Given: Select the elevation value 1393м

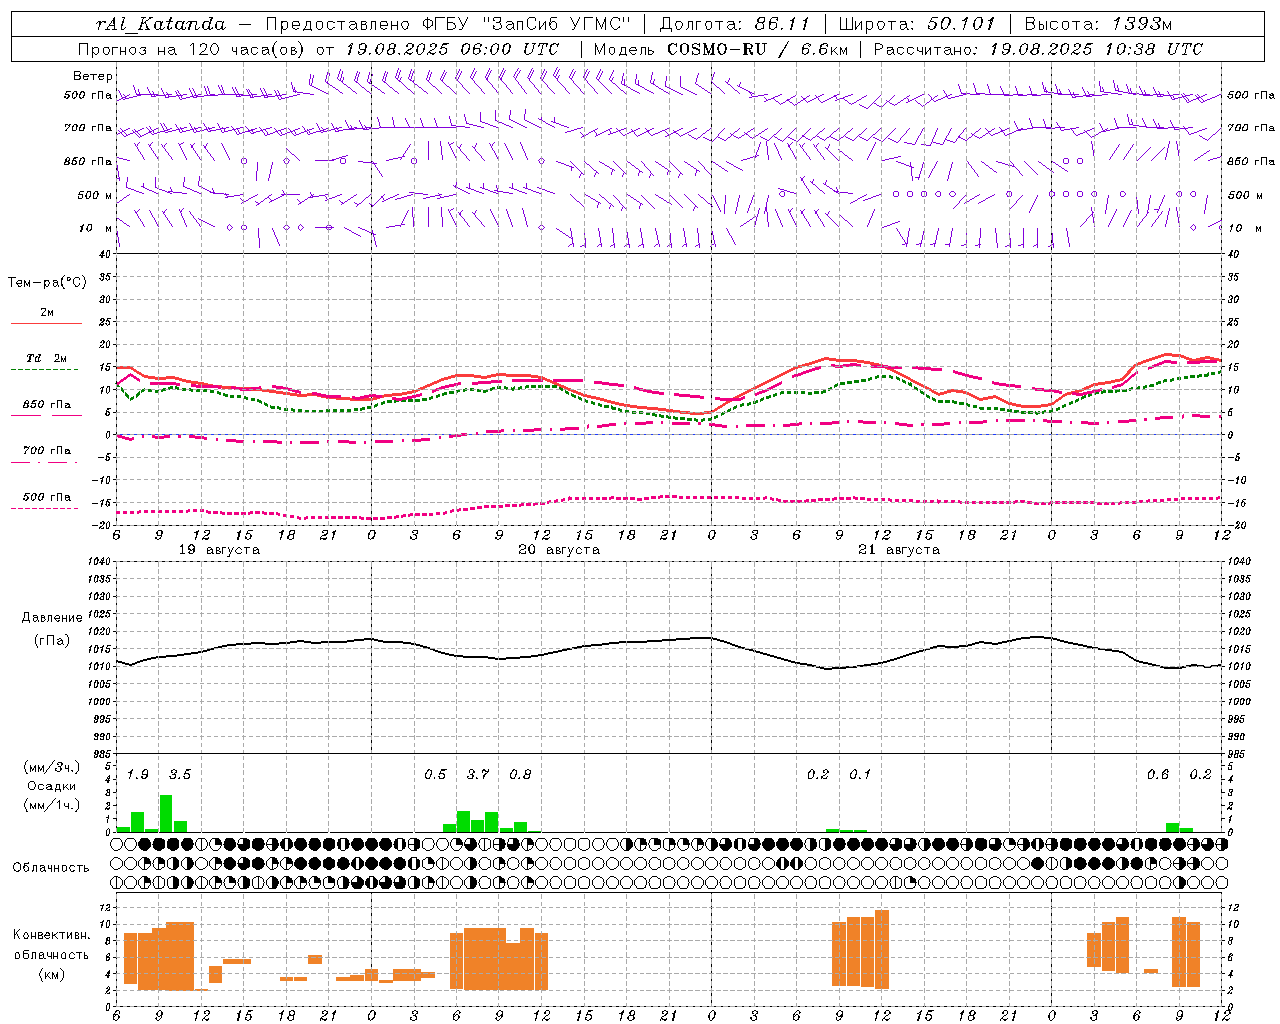Looking at the screenshot, I should tap(1142, 24).
